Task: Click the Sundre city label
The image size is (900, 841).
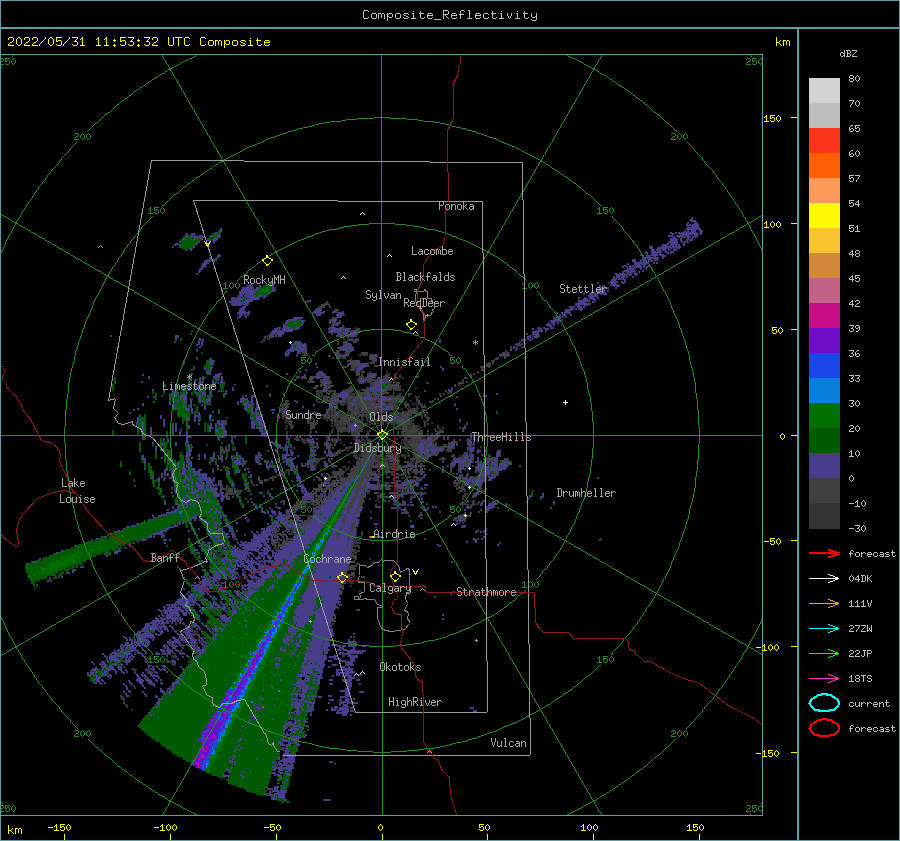Action: coord(303,414)
